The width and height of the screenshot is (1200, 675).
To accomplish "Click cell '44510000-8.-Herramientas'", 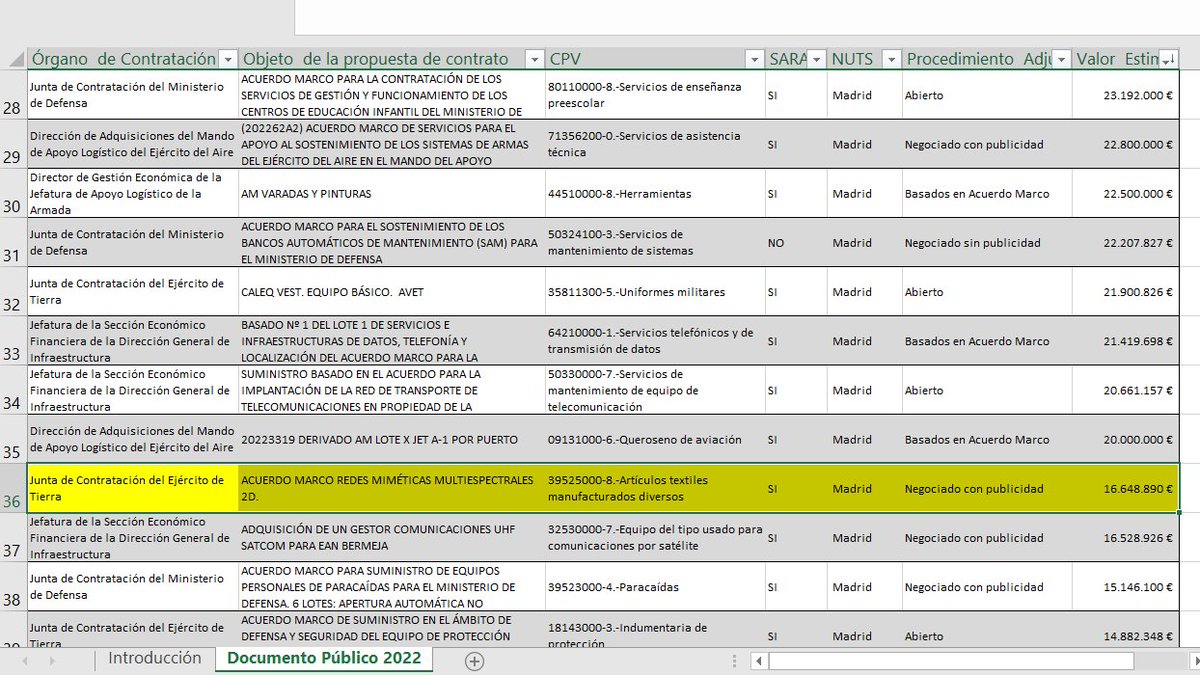I will pyautogui.click(x=655, y=193).
